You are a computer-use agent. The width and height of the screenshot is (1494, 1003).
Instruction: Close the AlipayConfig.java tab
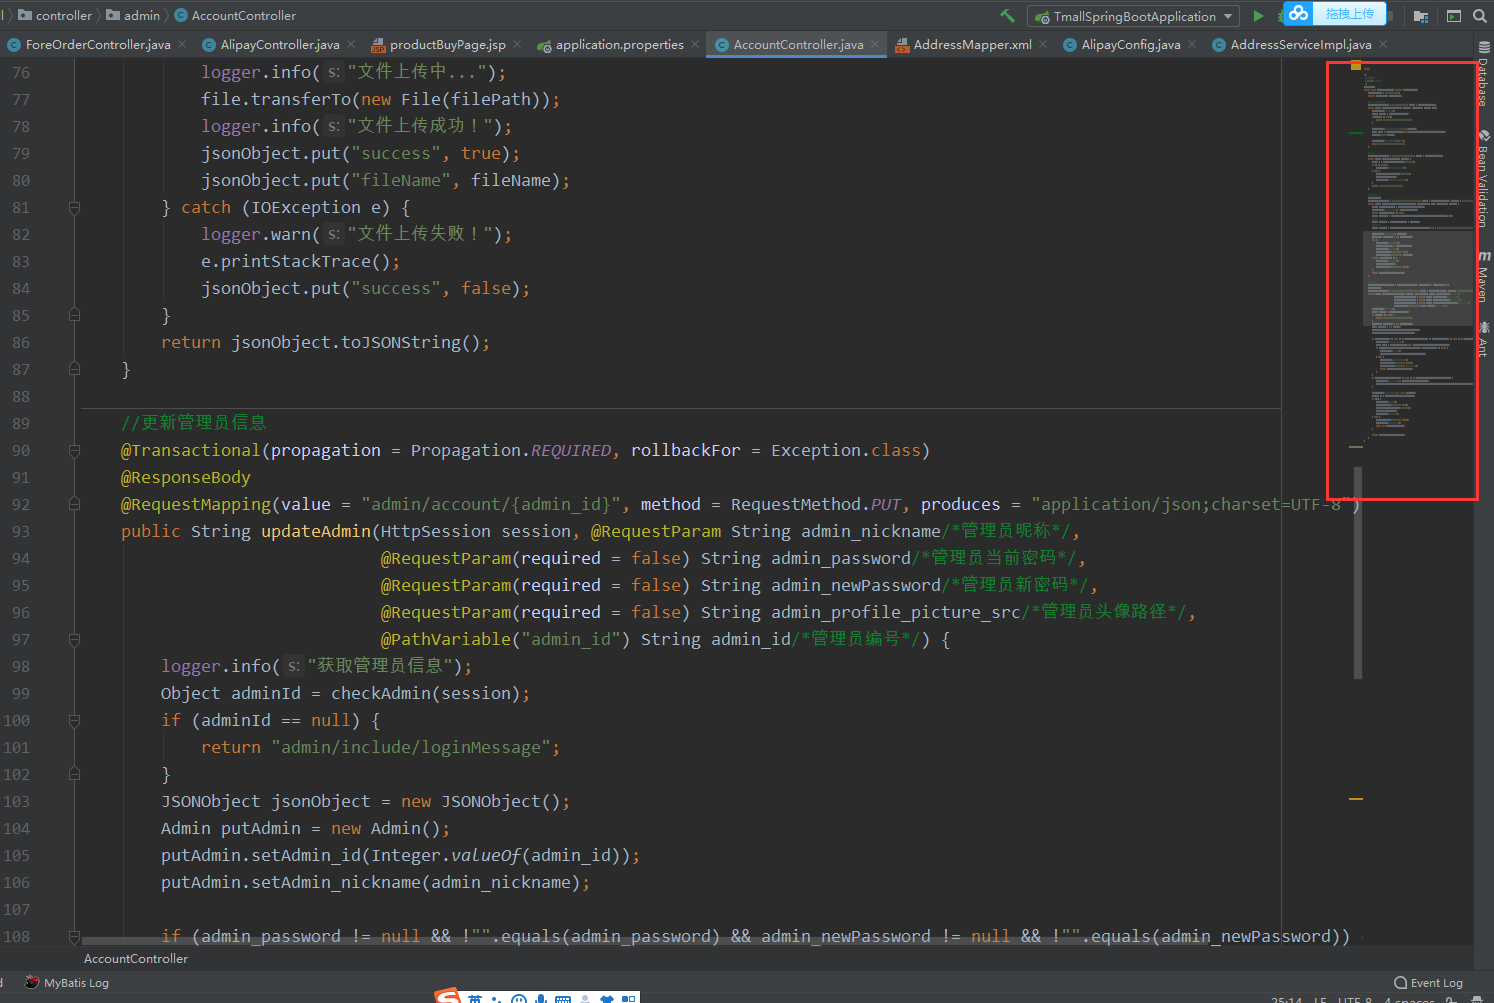pos(1192,44)
